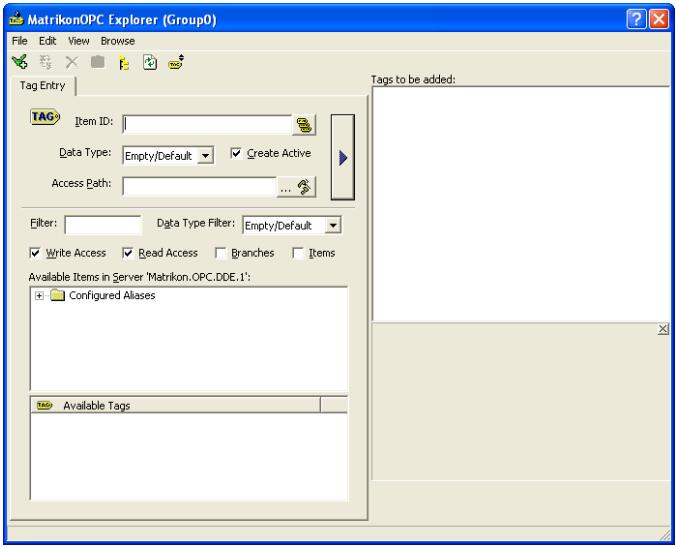This screenshot has height=547, width=676.
Task: Enable the Items checkbox
Action: pyautogui.click(x=298, y=253)
